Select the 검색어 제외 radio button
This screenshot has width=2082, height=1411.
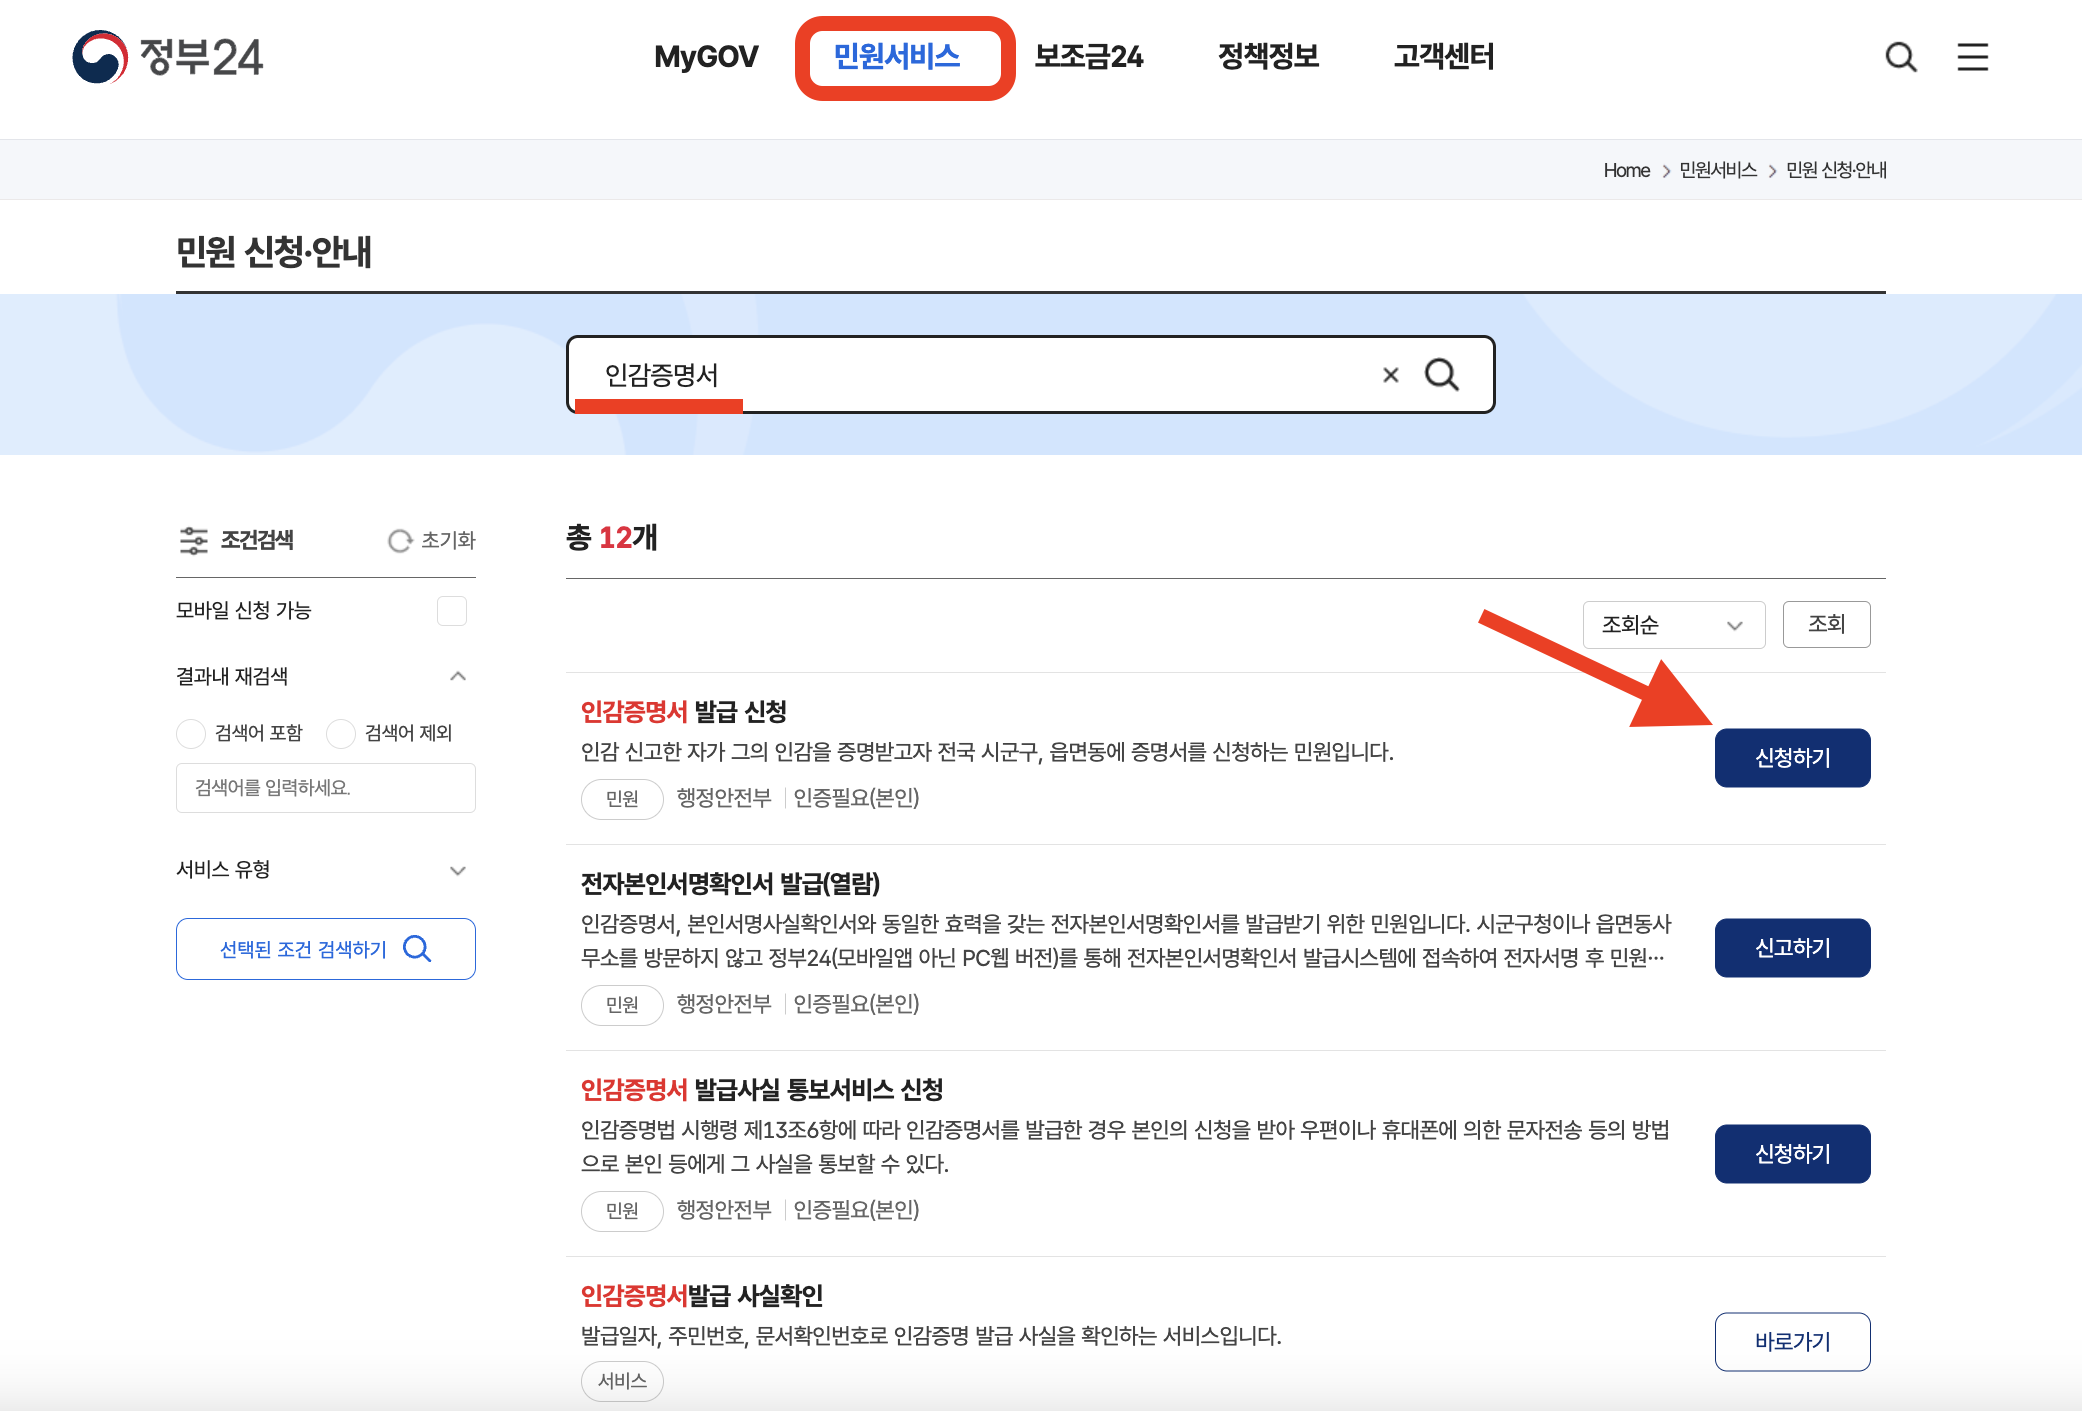click(x=340, y=733)
